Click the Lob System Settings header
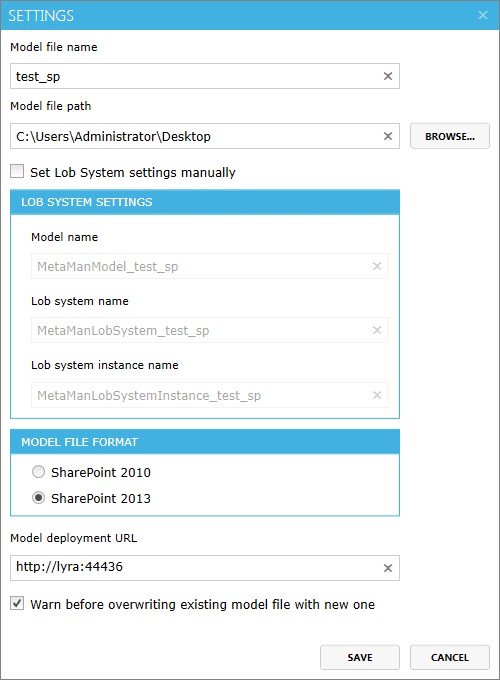The image size is (500, 680). coord(205,202)
